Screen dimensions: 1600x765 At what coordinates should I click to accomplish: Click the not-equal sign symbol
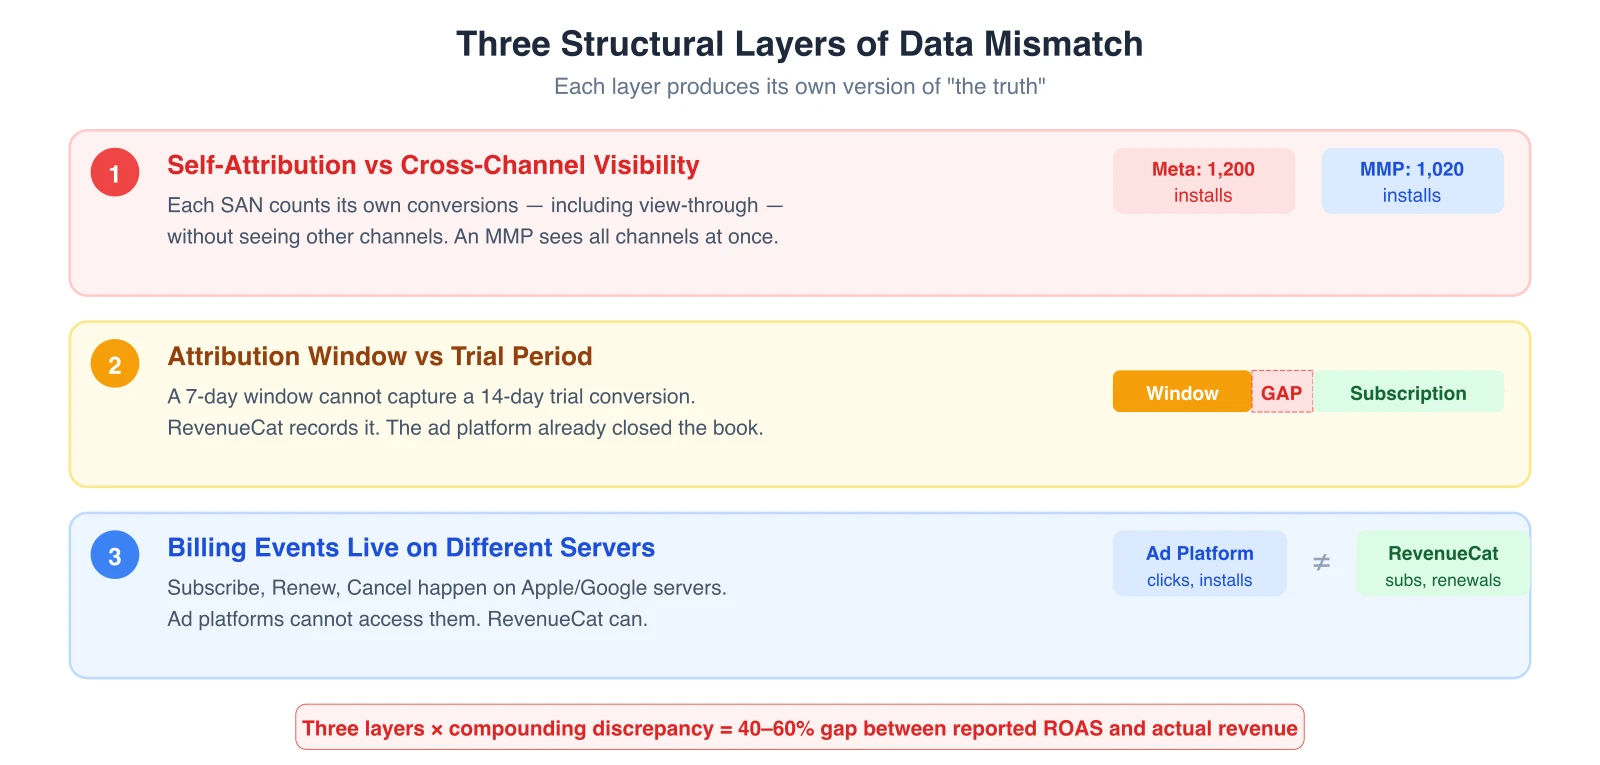tap(1321, 563)
